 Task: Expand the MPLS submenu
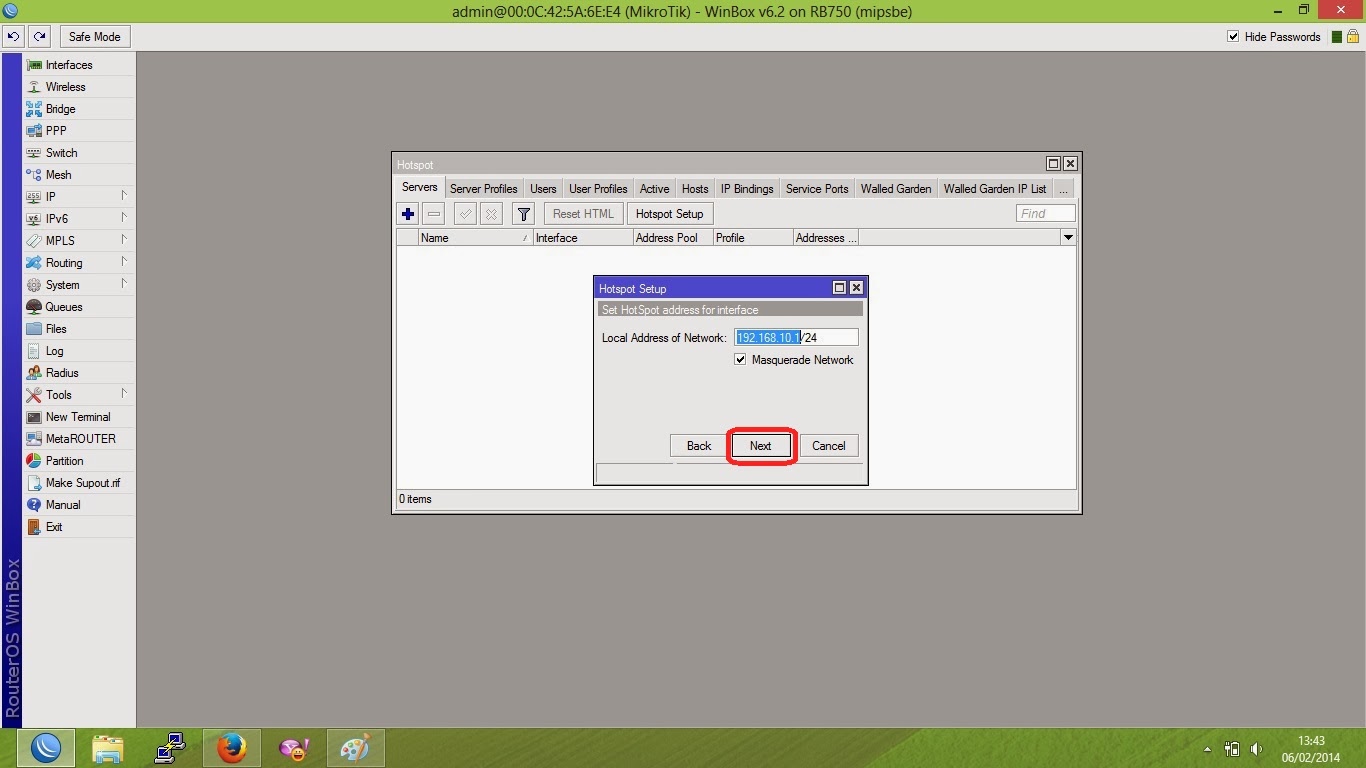124,240
